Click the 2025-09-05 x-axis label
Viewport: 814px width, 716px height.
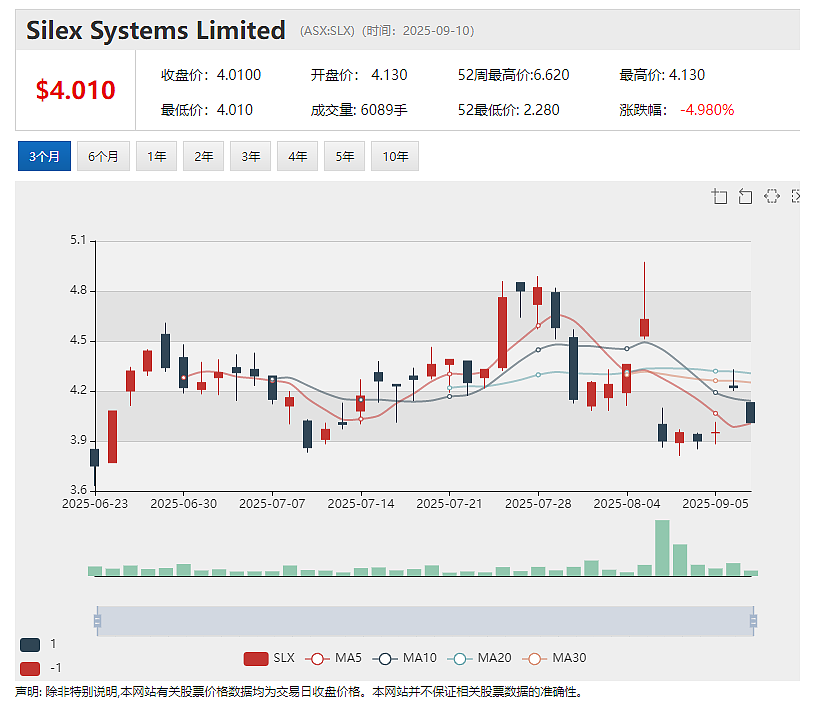click(715, 504)
